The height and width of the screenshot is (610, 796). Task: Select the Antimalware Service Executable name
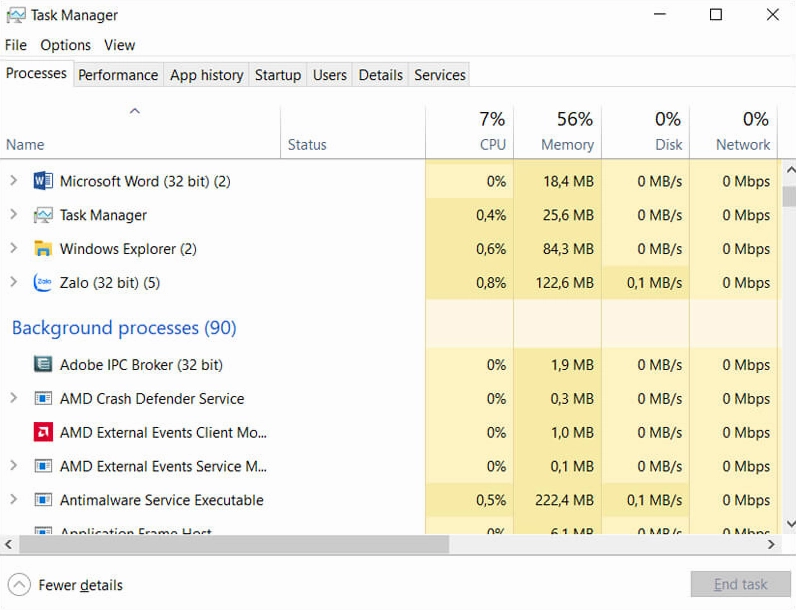[161, 500]
